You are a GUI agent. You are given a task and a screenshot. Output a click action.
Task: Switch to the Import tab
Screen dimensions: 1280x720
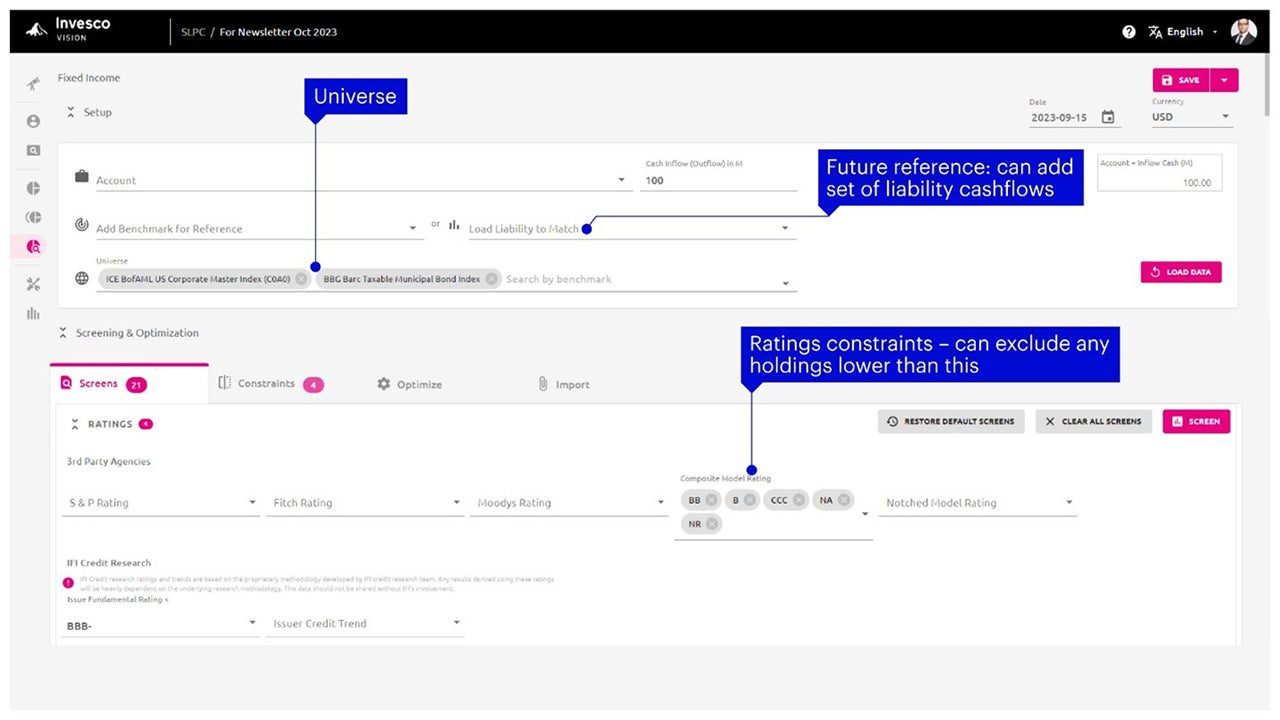(564, 384)
